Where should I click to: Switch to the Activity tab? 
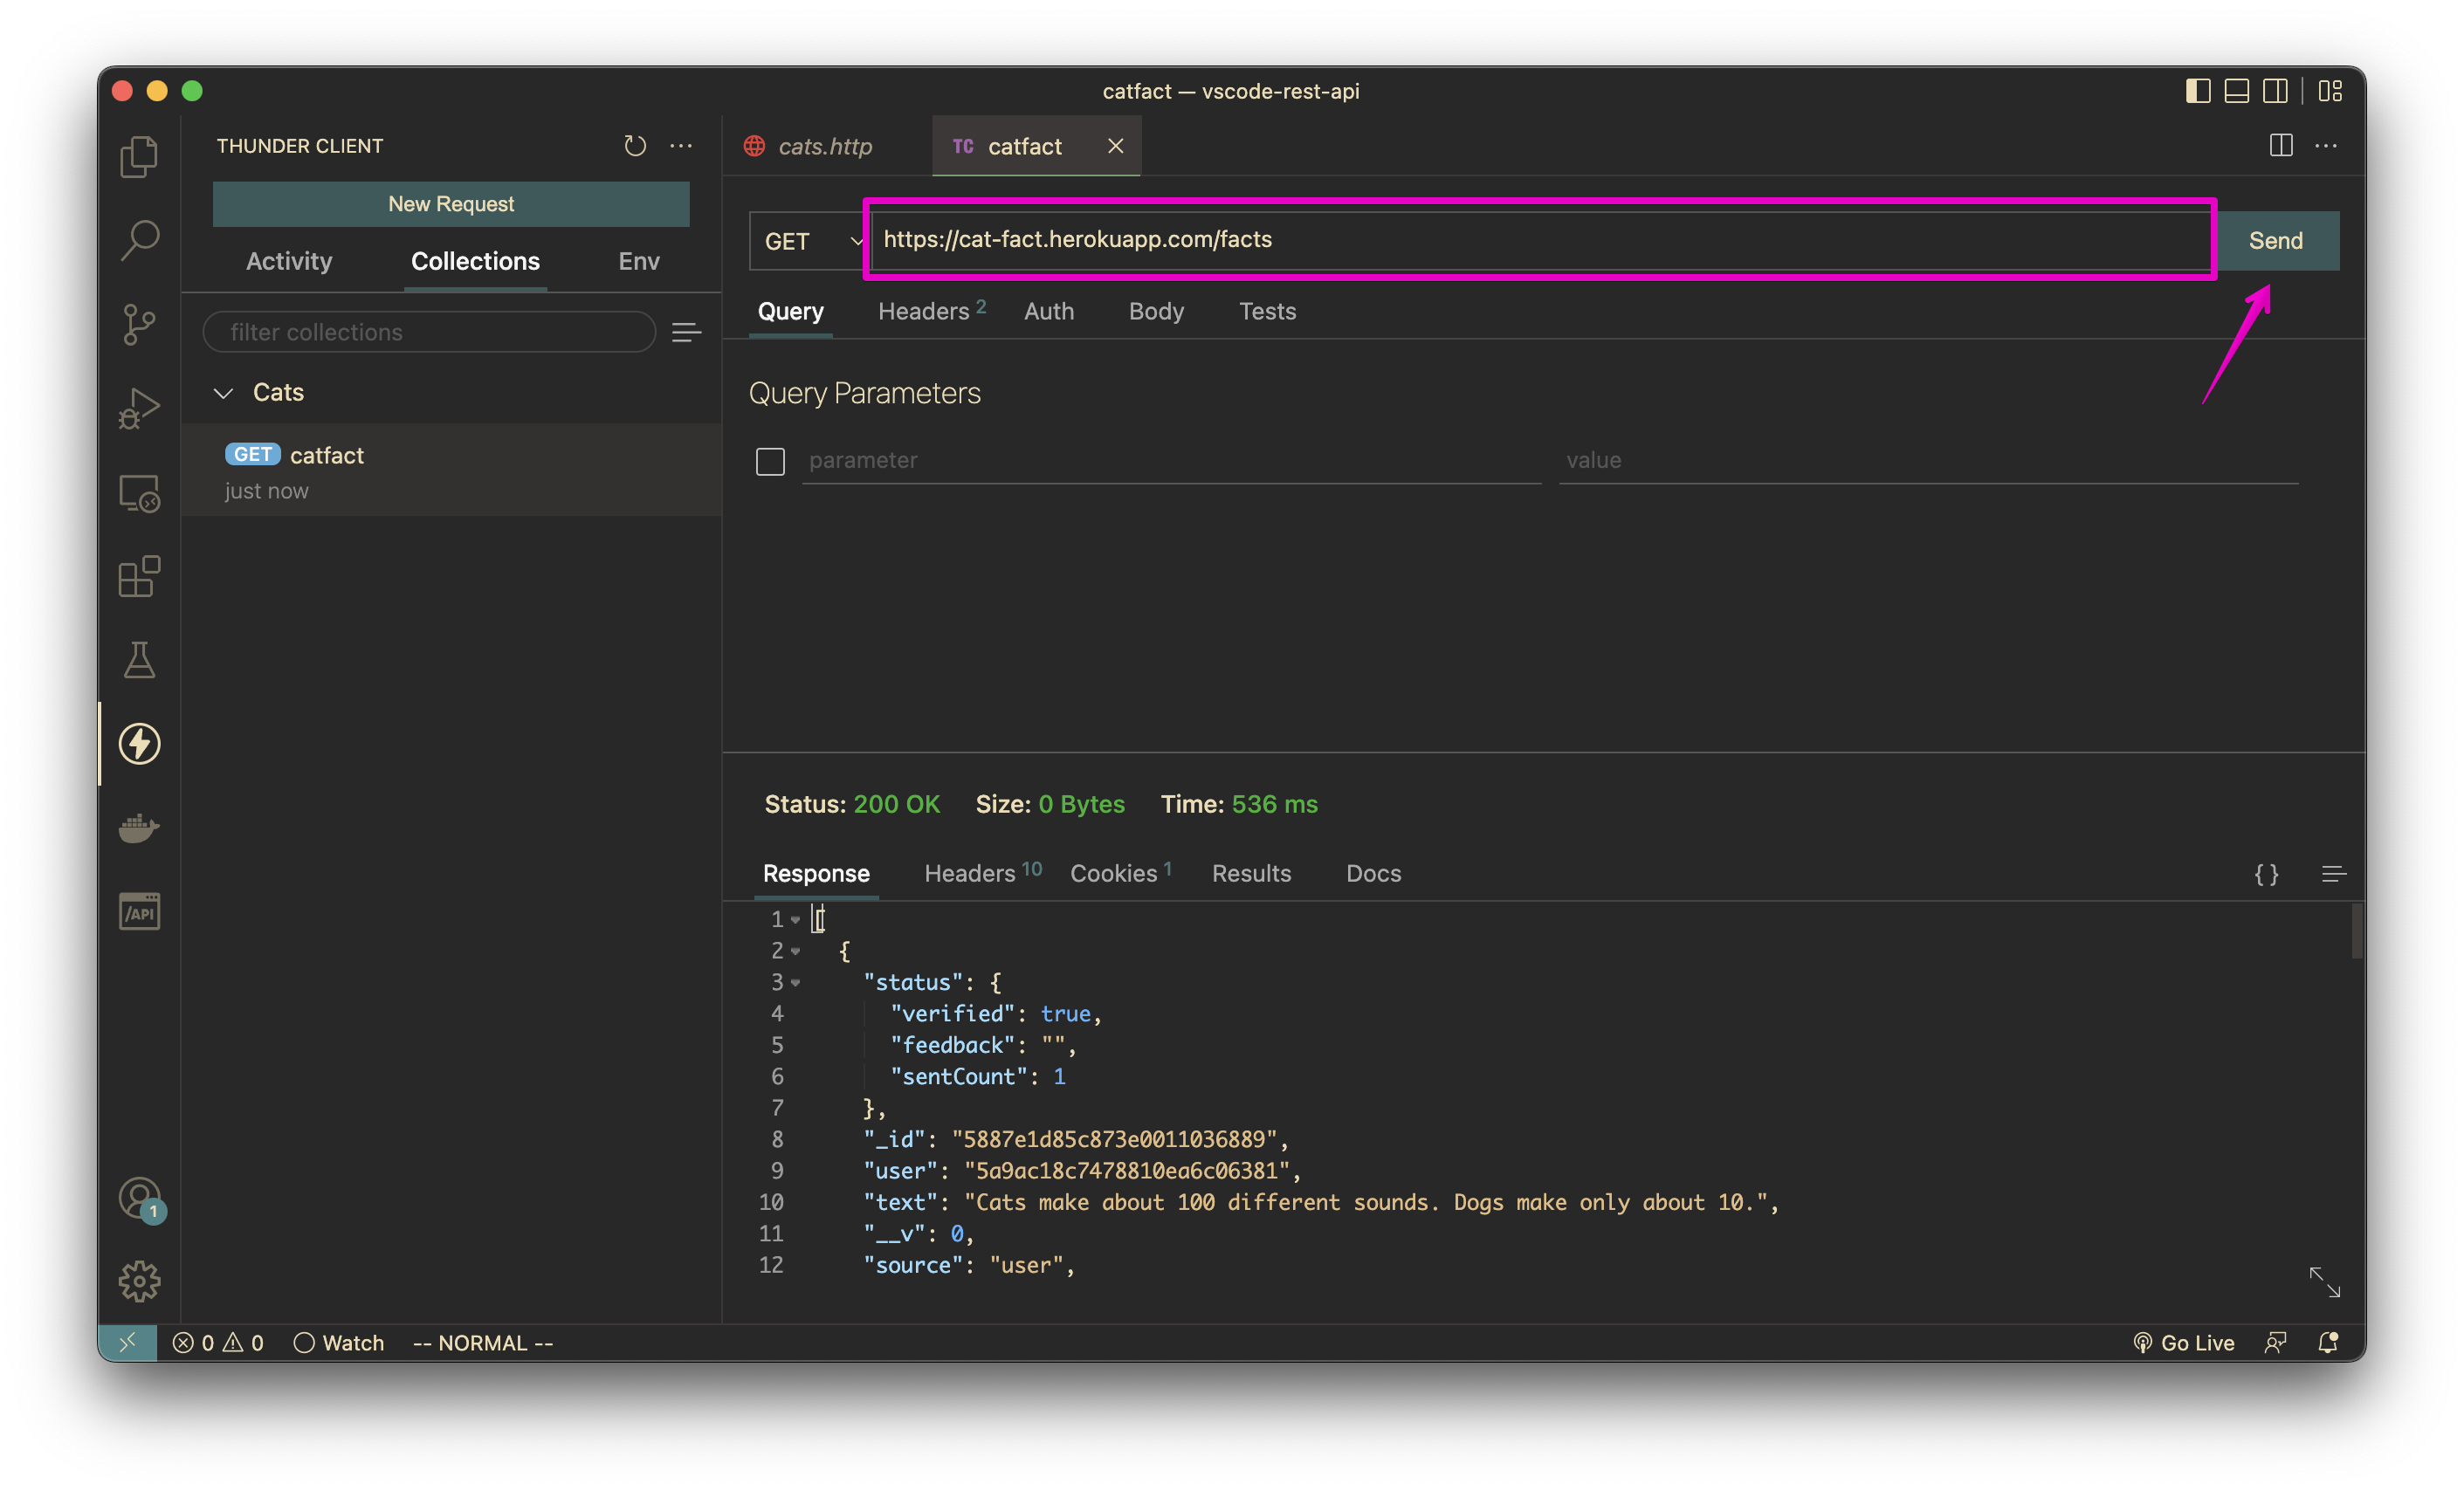289,261
